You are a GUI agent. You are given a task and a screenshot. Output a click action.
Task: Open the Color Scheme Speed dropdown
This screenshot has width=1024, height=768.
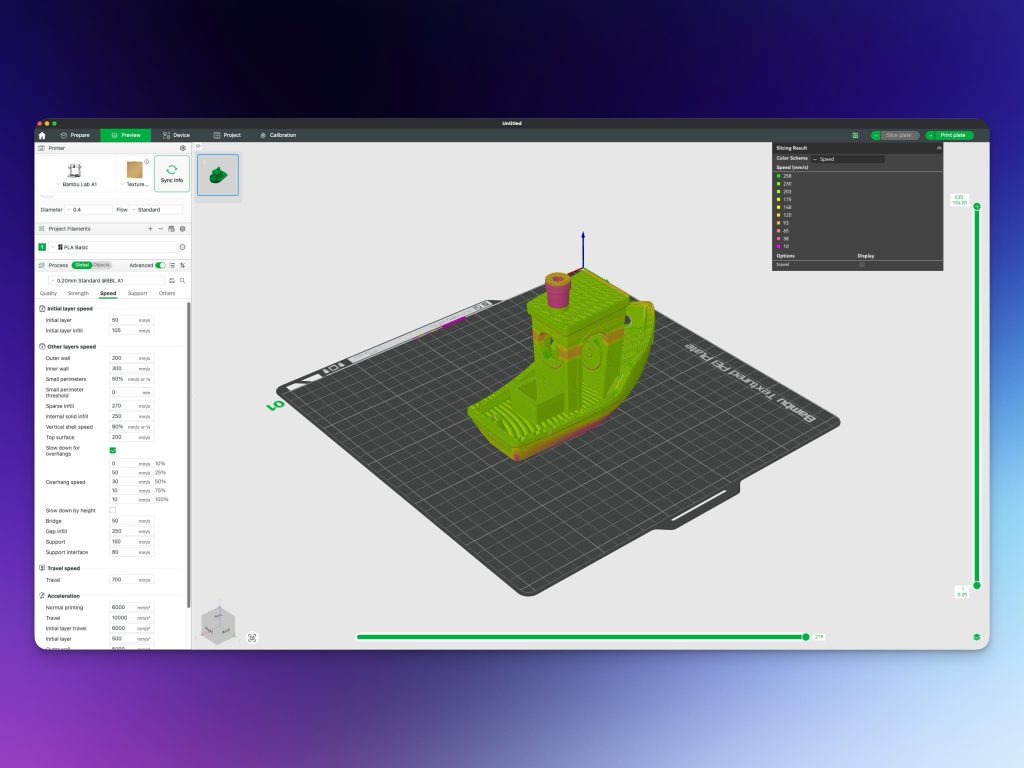coord(848,159)
